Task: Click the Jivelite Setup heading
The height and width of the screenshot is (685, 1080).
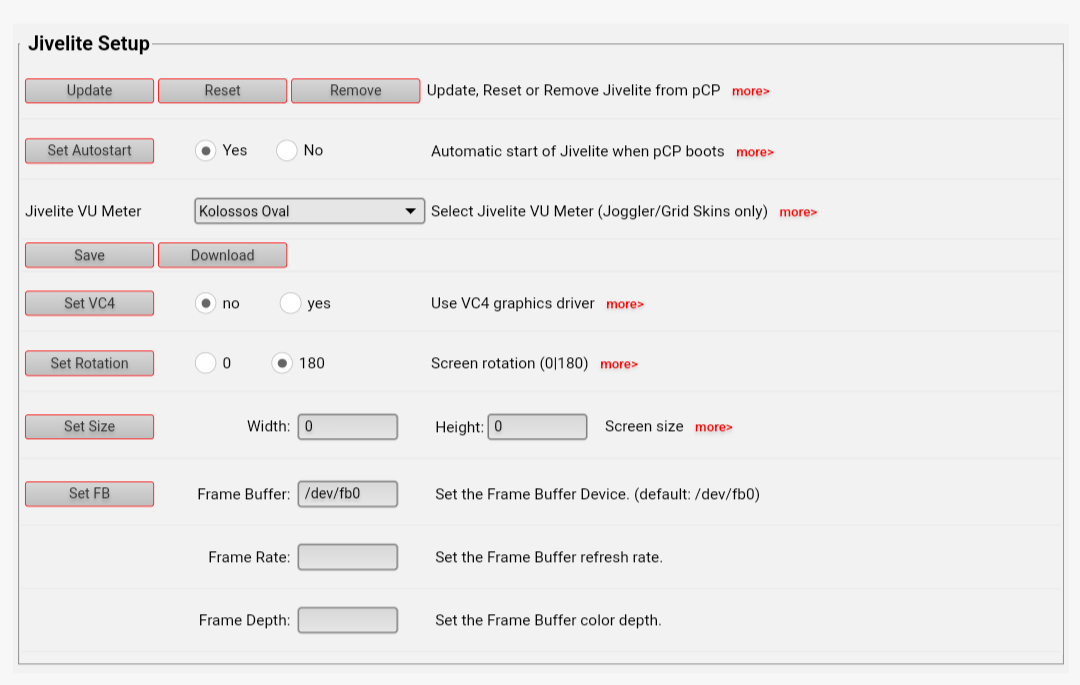Action: pos(89,43)
